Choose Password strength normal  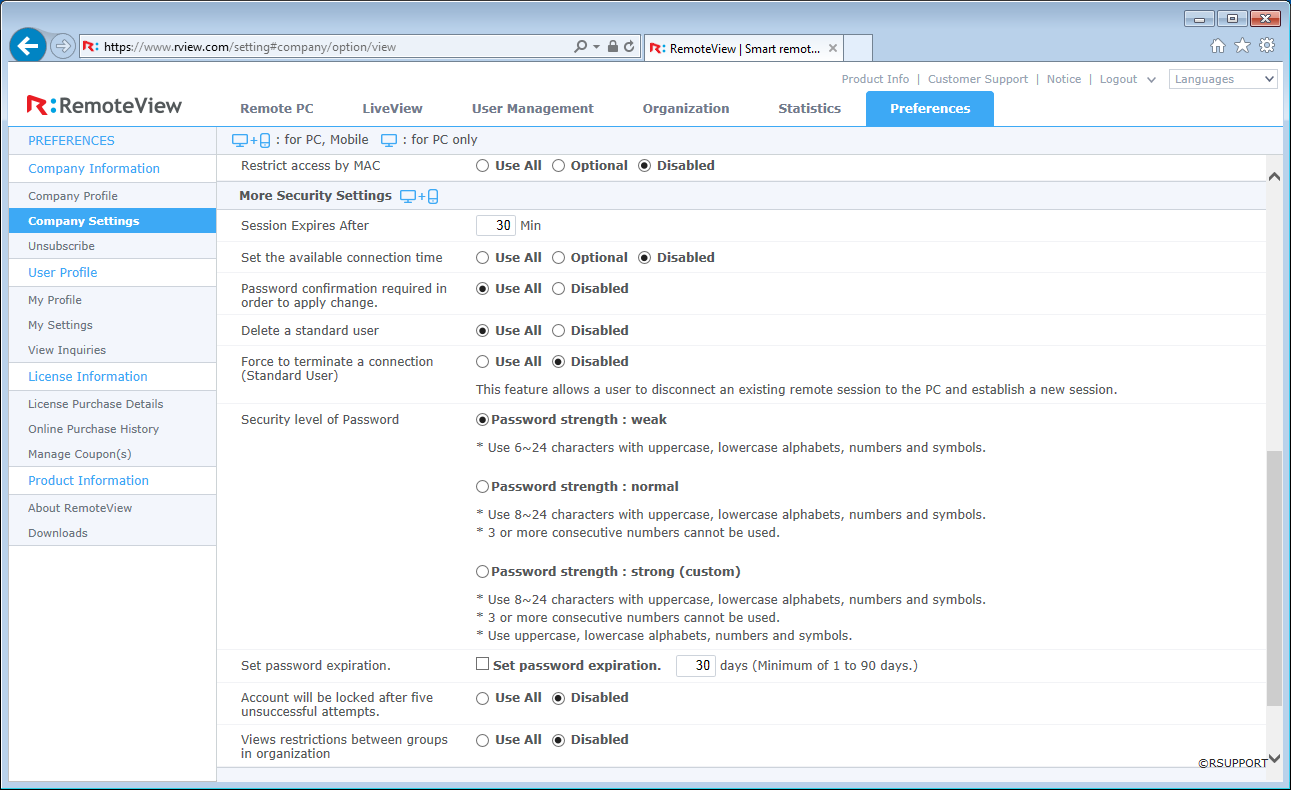[483, 487]
